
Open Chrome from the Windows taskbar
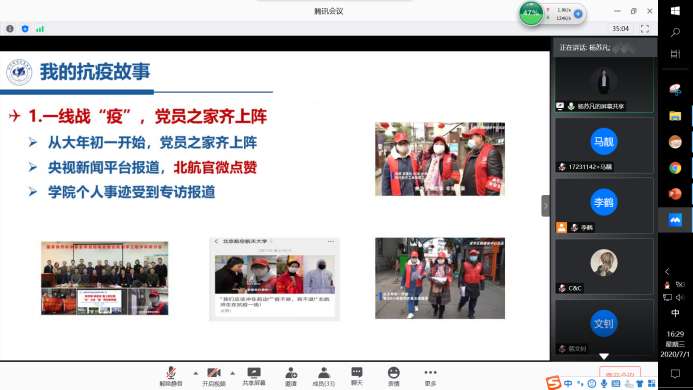675,168
